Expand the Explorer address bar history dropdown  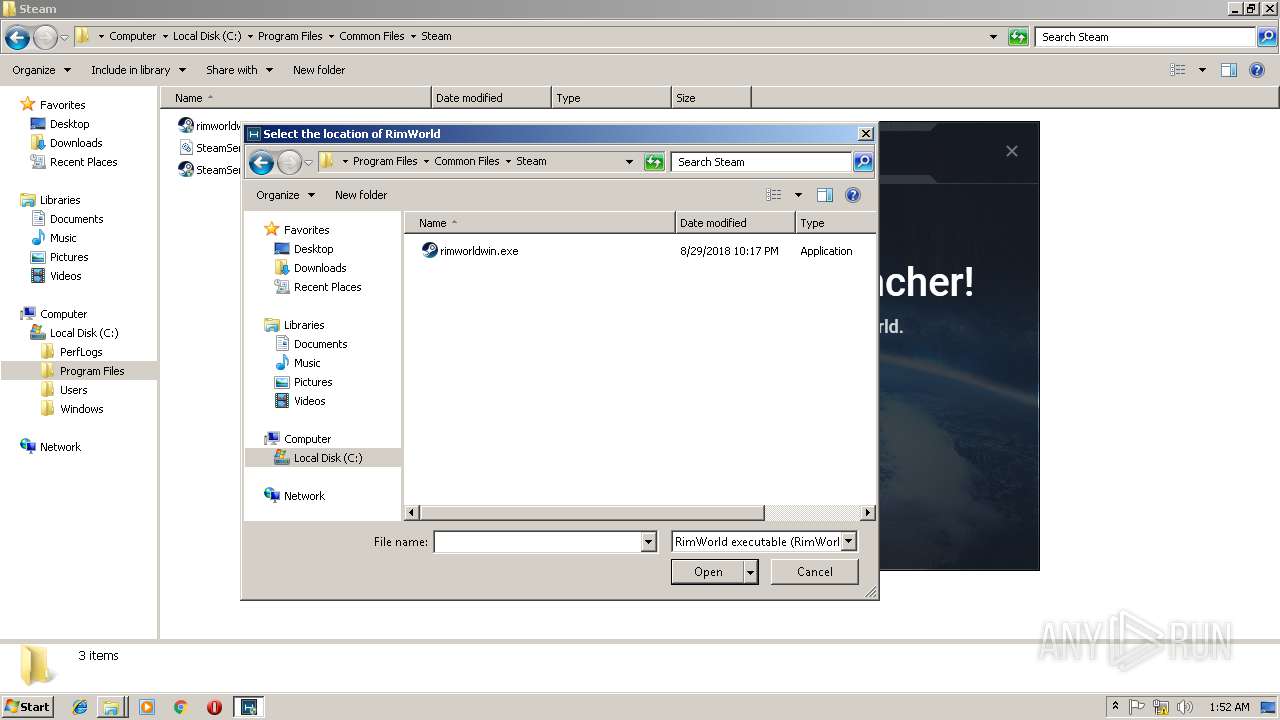tap(993, 37)
